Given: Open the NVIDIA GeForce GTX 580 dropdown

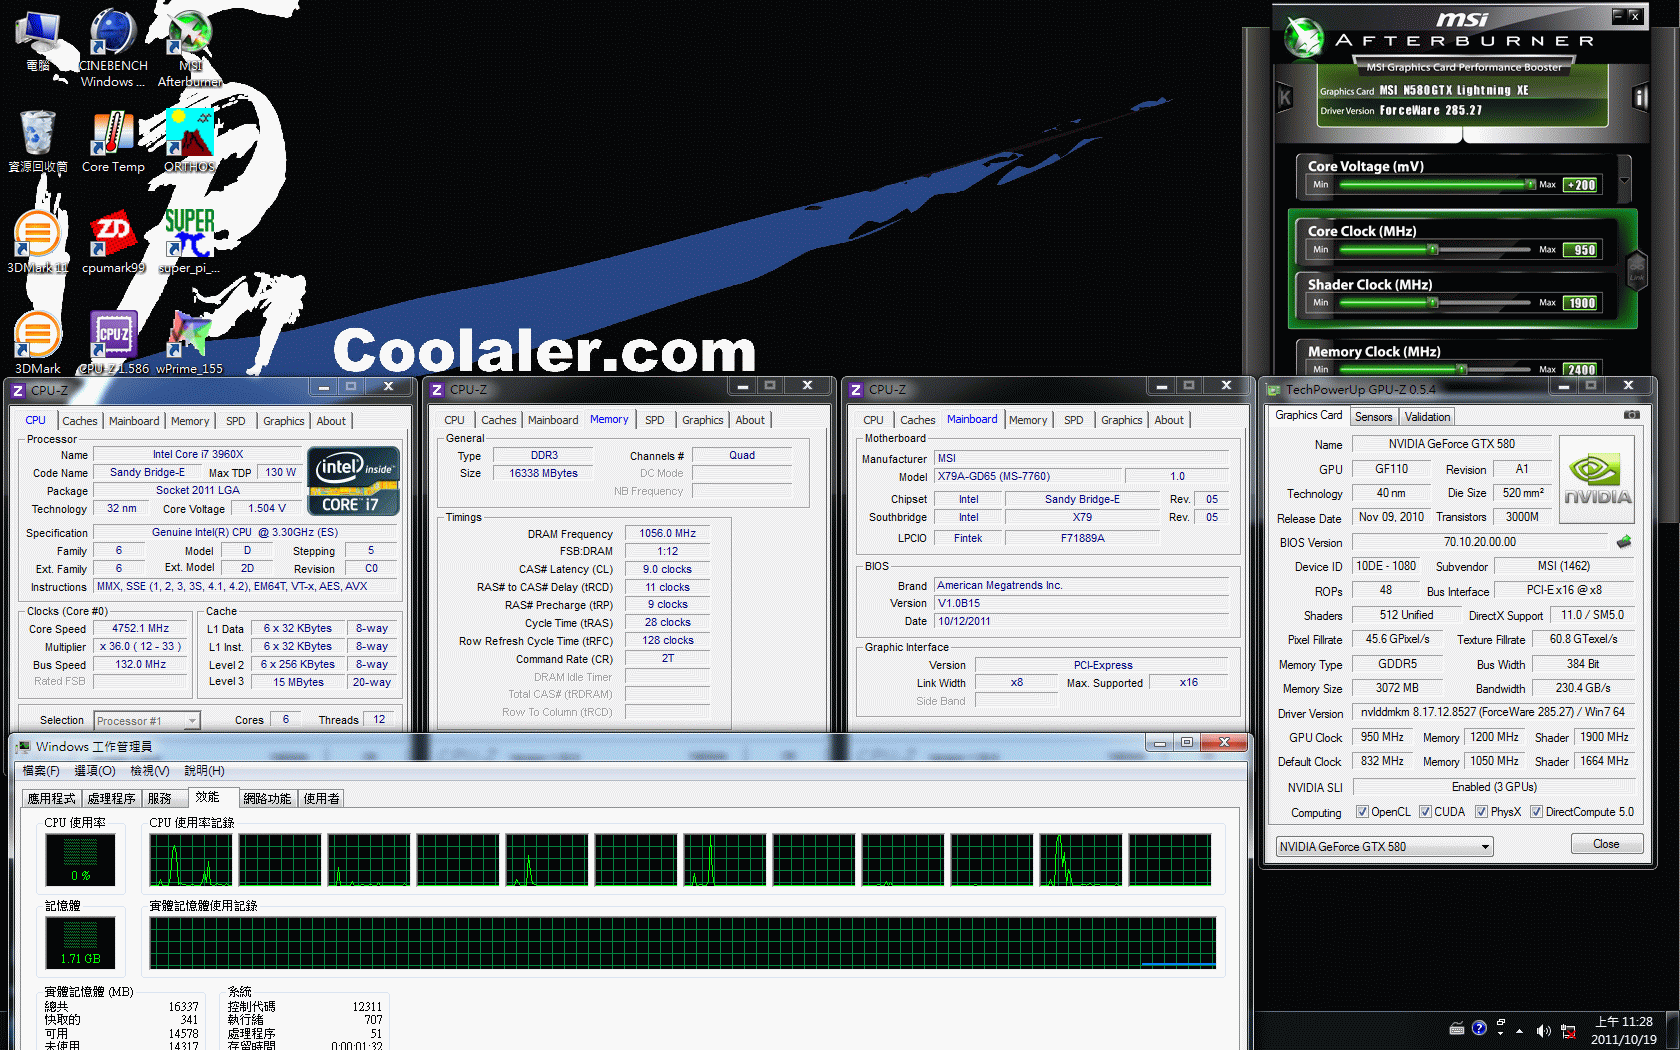Looking at the screenshot, I should (x=1384, y=847).
